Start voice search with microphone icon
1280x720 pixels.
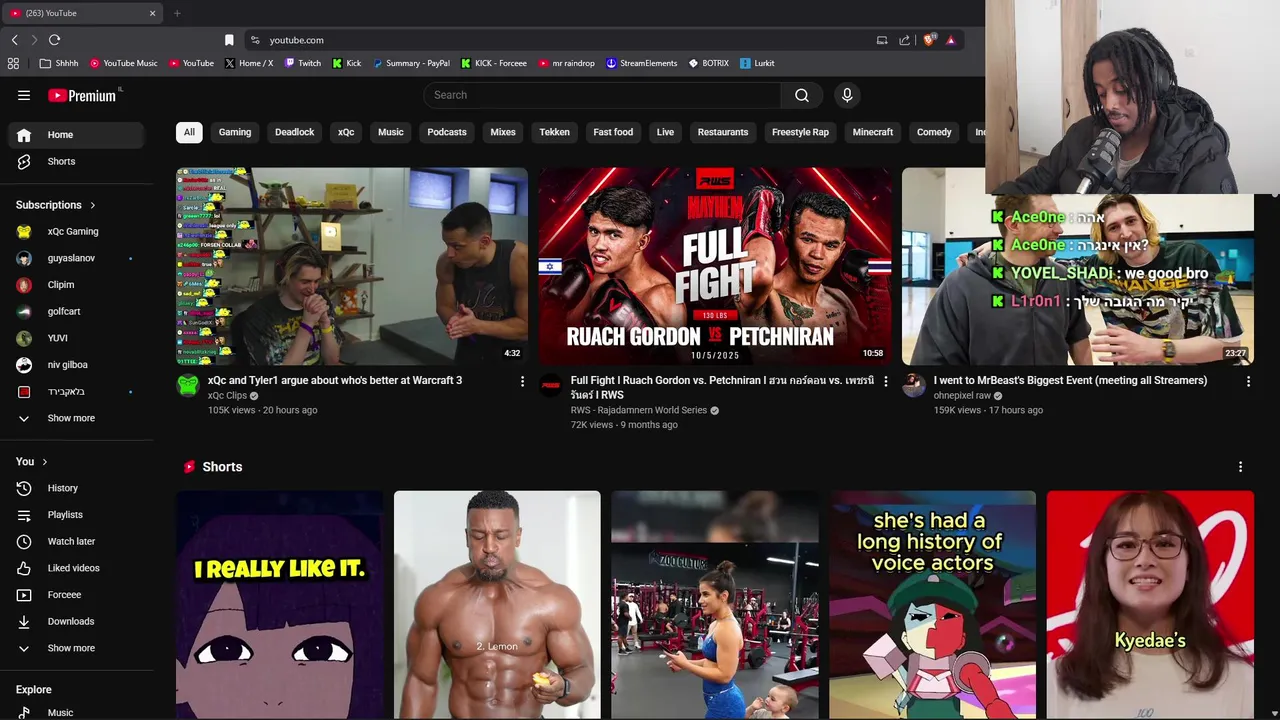point(847,95)
